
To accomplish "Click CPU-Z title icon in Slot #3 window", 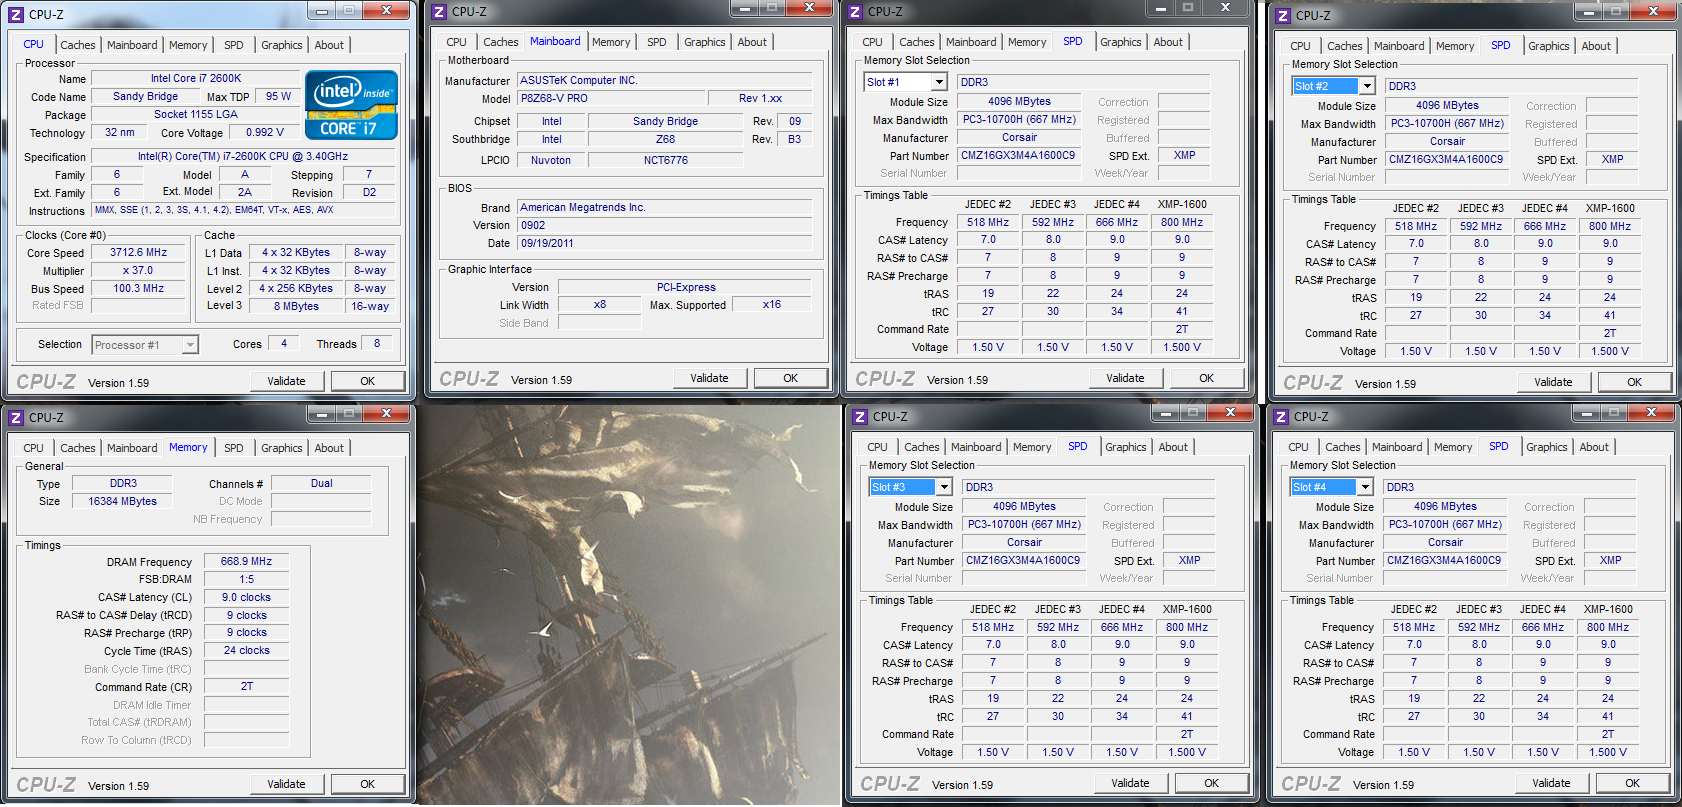I will pos(859,417).
